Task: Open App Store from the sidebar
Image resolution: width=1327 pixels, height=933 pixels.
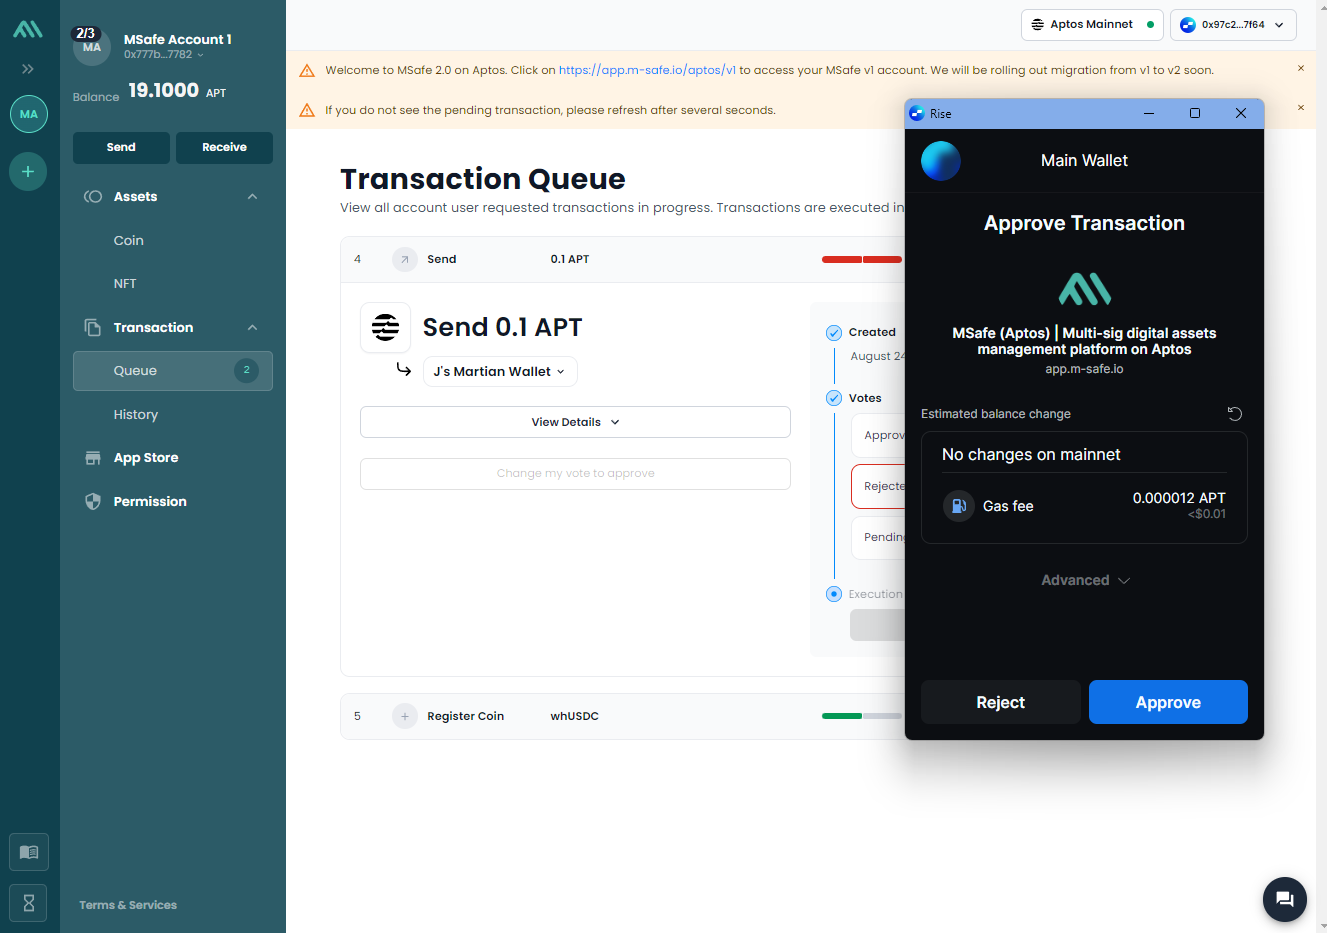Action: [146, 458]
